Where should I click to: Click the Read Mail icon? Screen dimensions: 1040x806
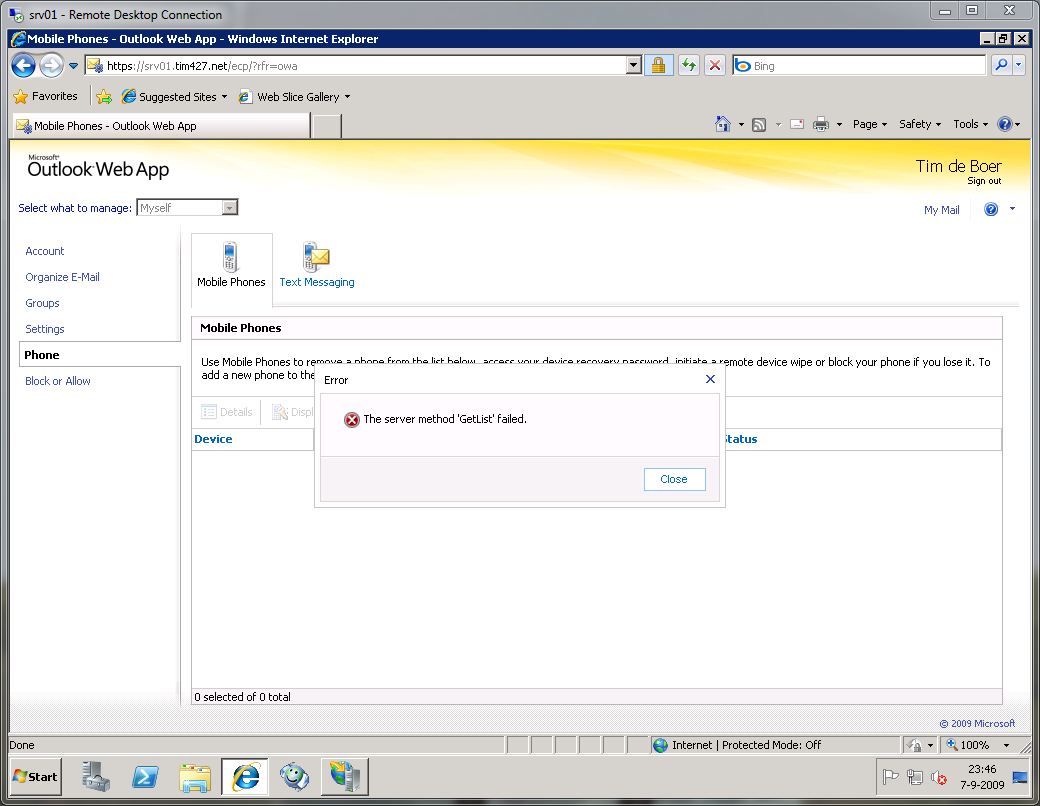(797, 125)
